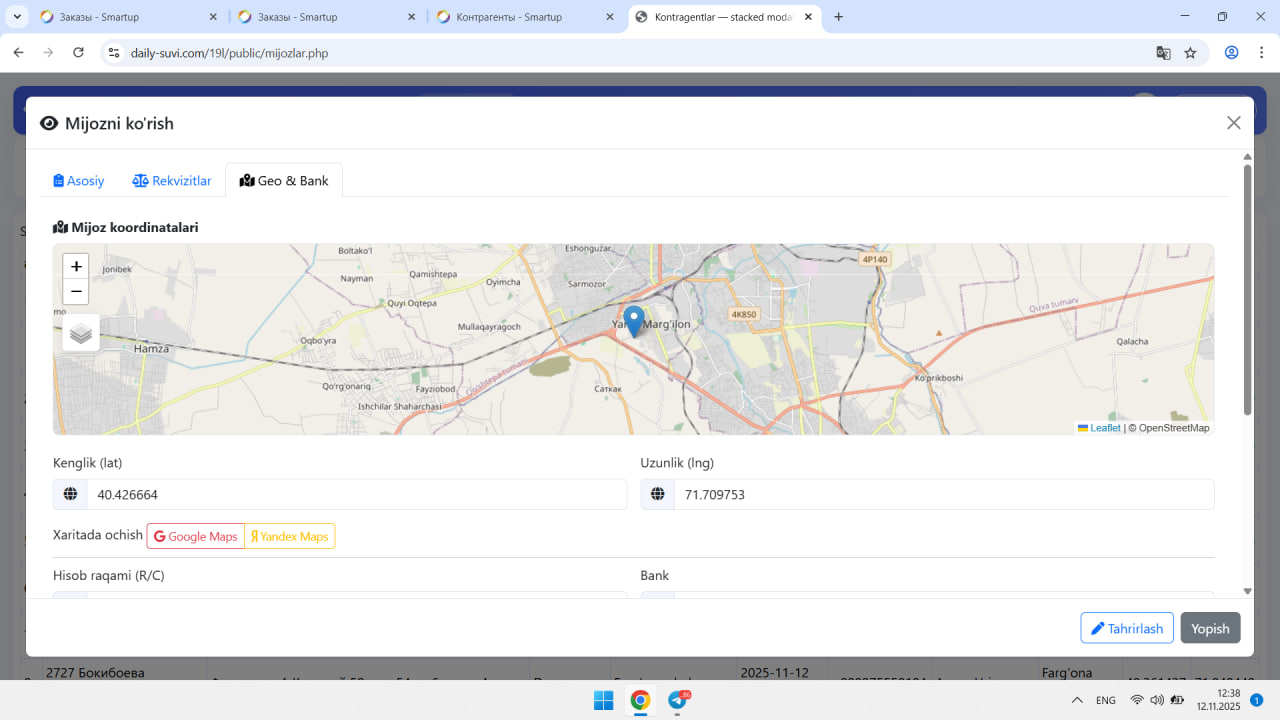1280x720 pixels.
Task: Click the Google Translate icon in address bar
Action: tap(1163, 53)
